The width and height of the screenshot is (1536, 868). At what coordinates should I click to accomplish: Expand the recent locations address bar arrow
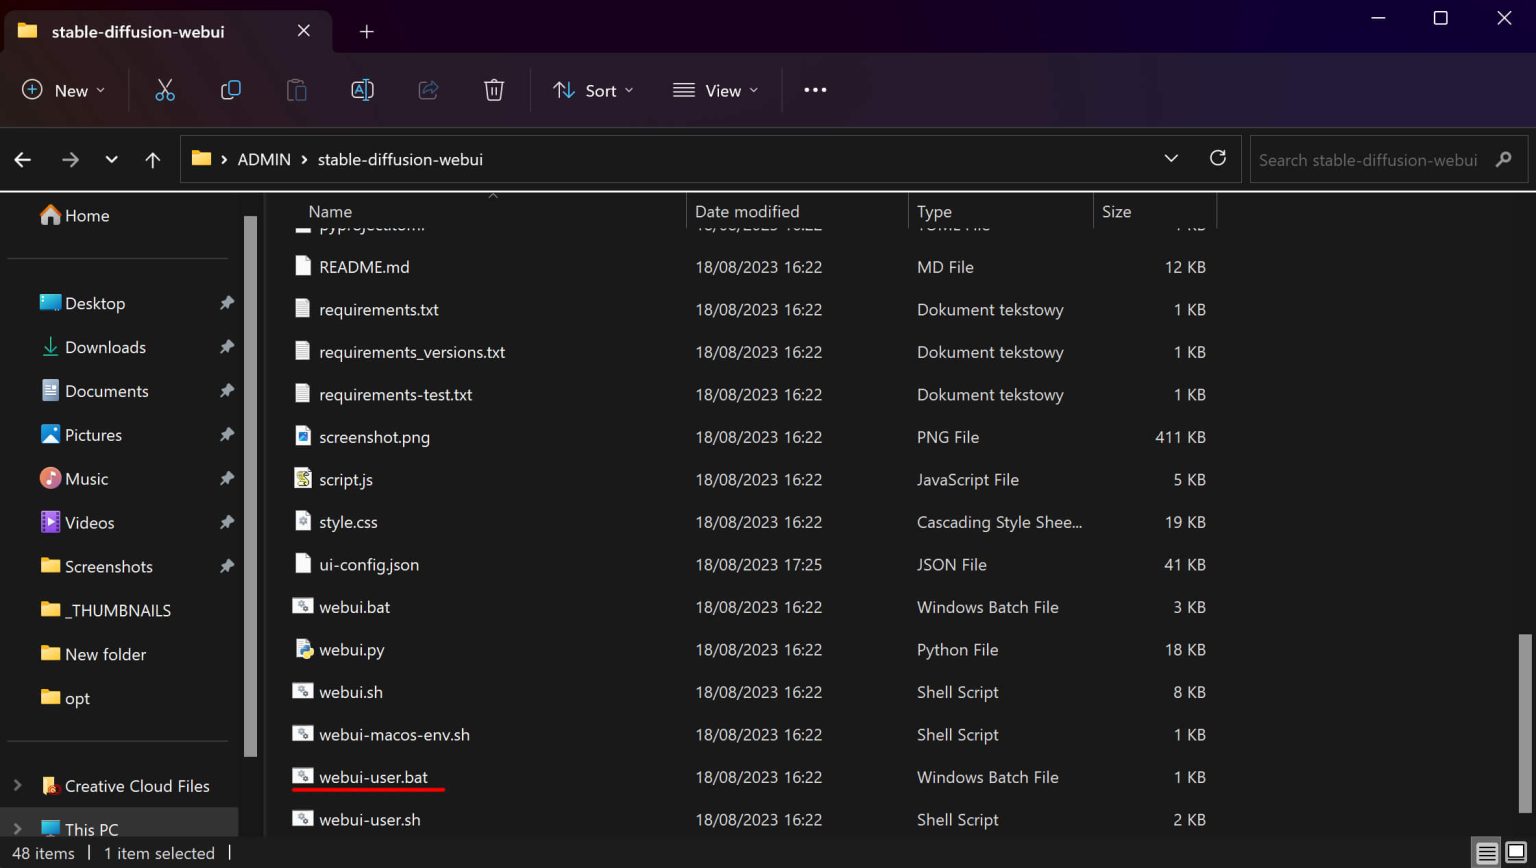pos(1170,158)
